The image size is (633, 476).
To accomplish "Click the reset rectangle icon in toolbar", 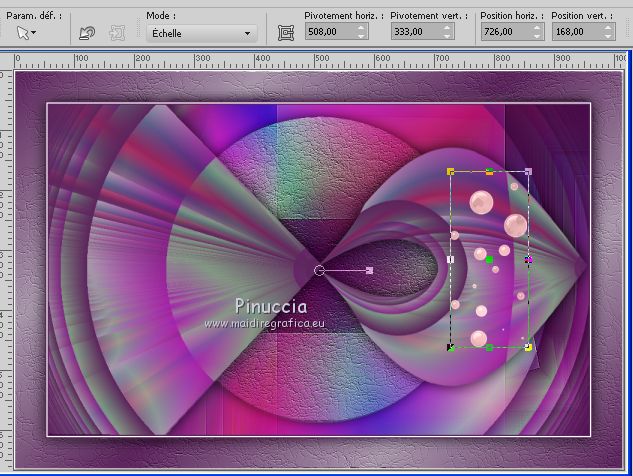I will pyautogui.click(x=87, y=33).
